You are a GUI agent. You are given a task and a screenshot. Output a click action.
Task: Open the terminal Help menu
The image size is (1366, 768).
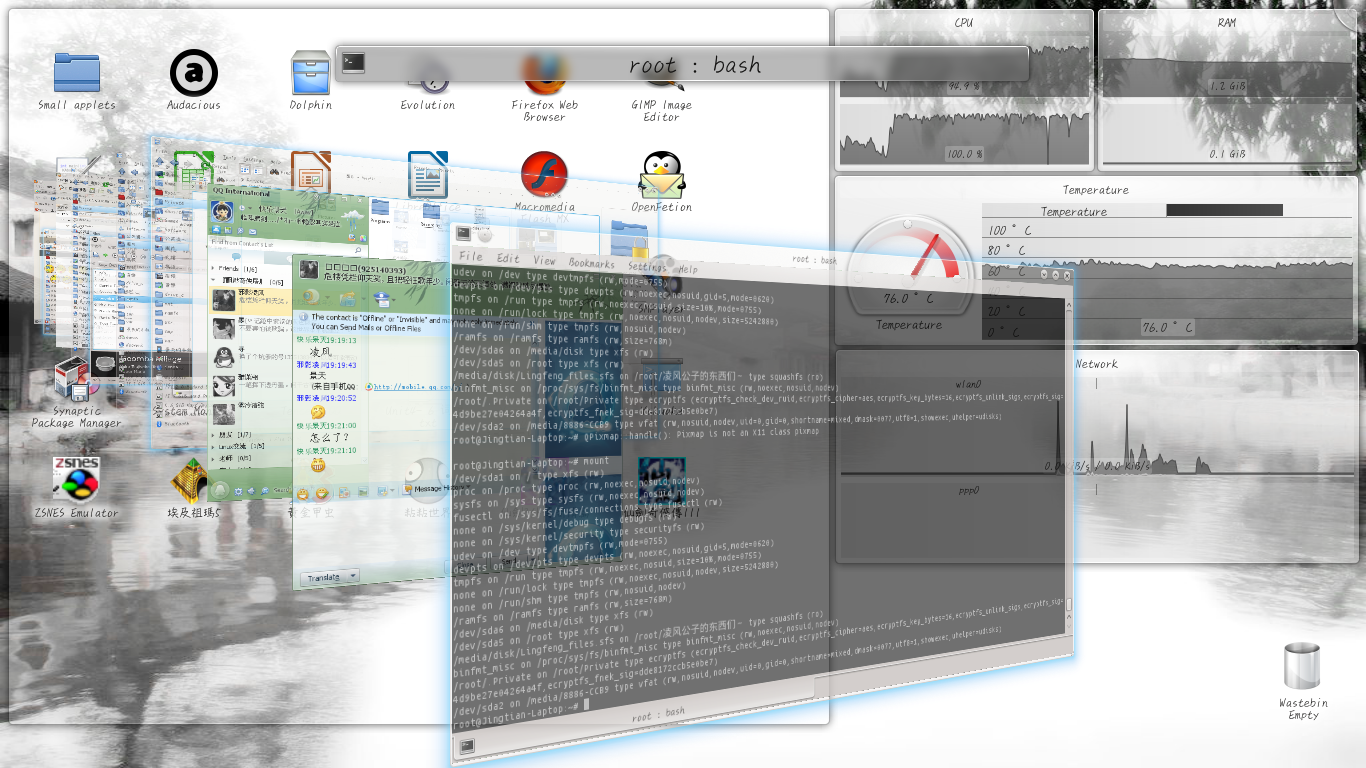[688, 270]
